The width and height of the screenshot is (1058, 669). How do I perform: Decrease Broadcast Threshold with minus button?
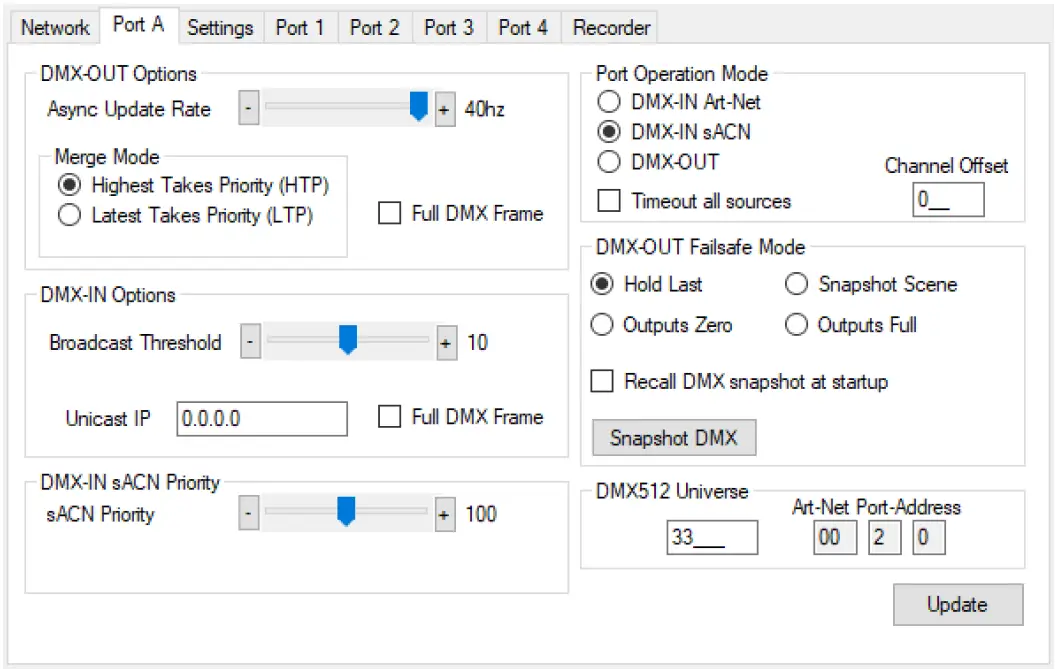[x=248, y=342]
